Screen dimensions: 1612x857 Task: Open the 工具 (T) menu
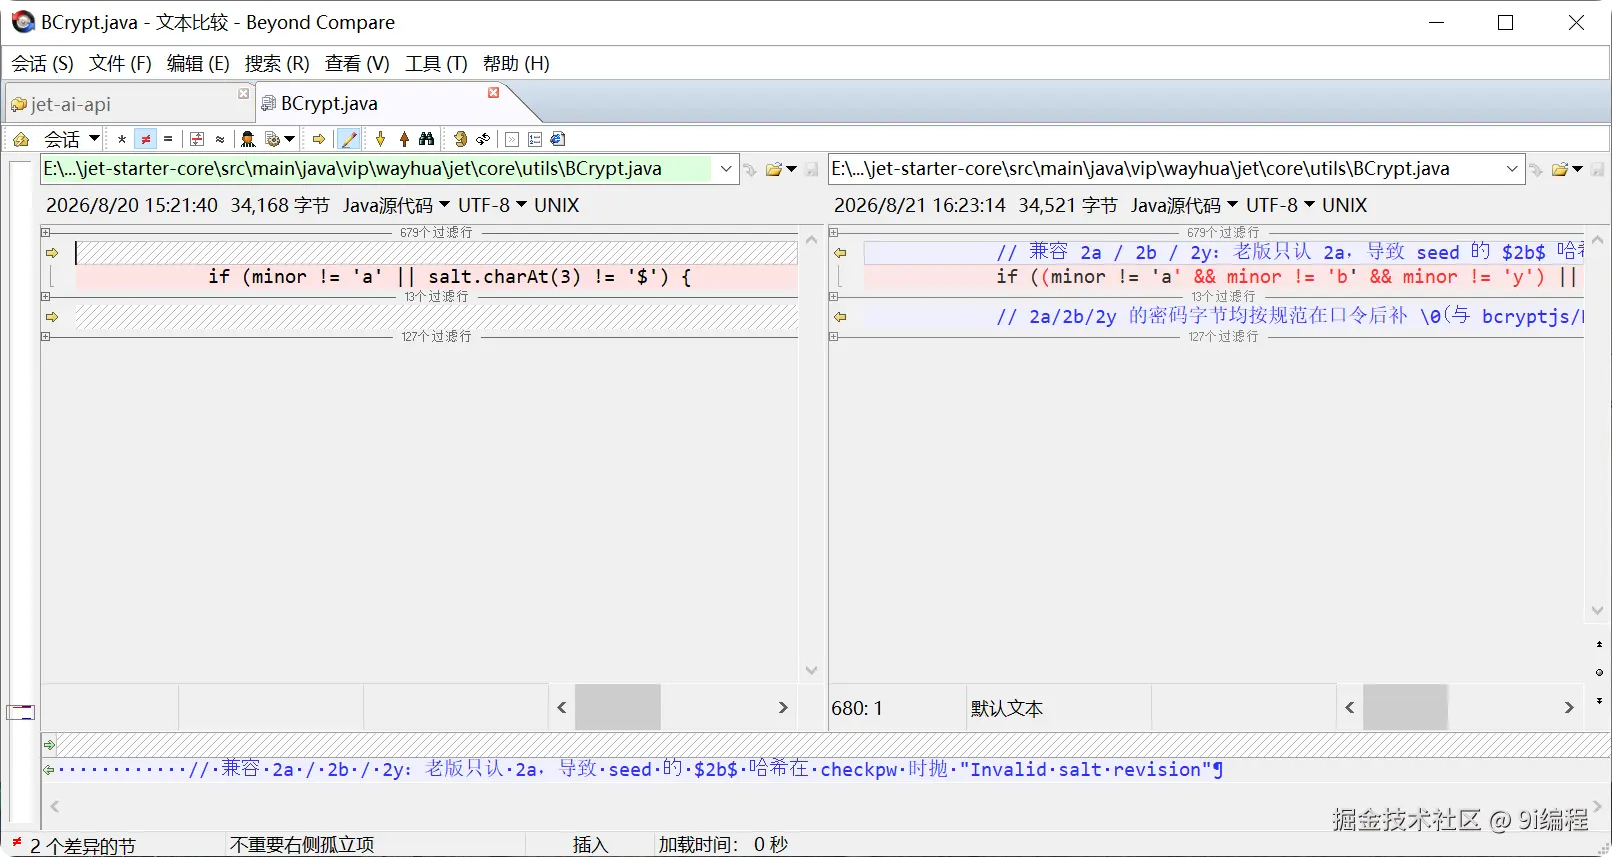[436, 63]
